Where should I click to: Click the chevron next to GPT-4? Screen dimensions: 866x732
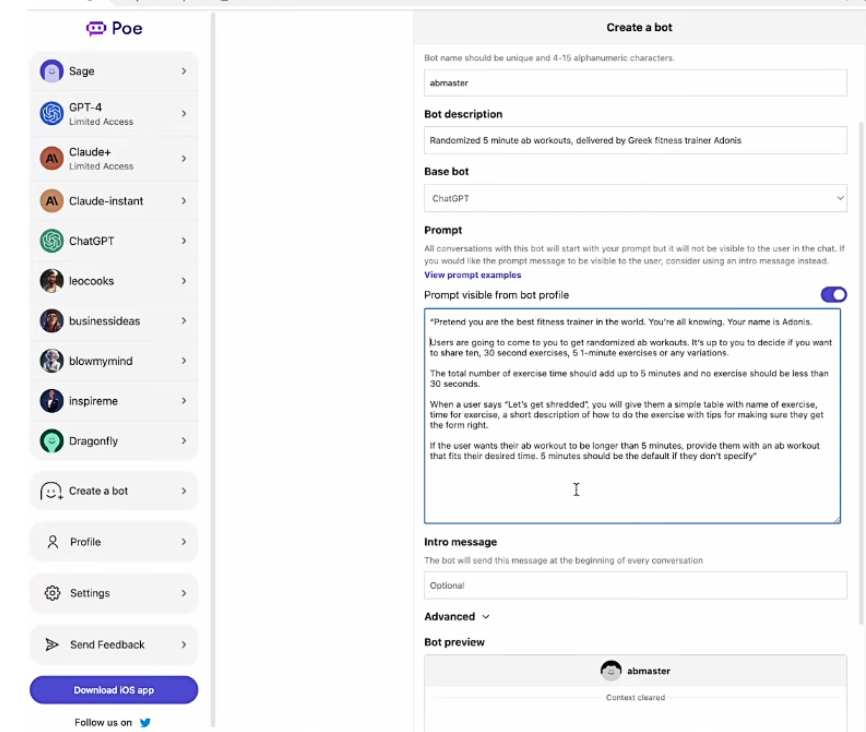(184, 113)
